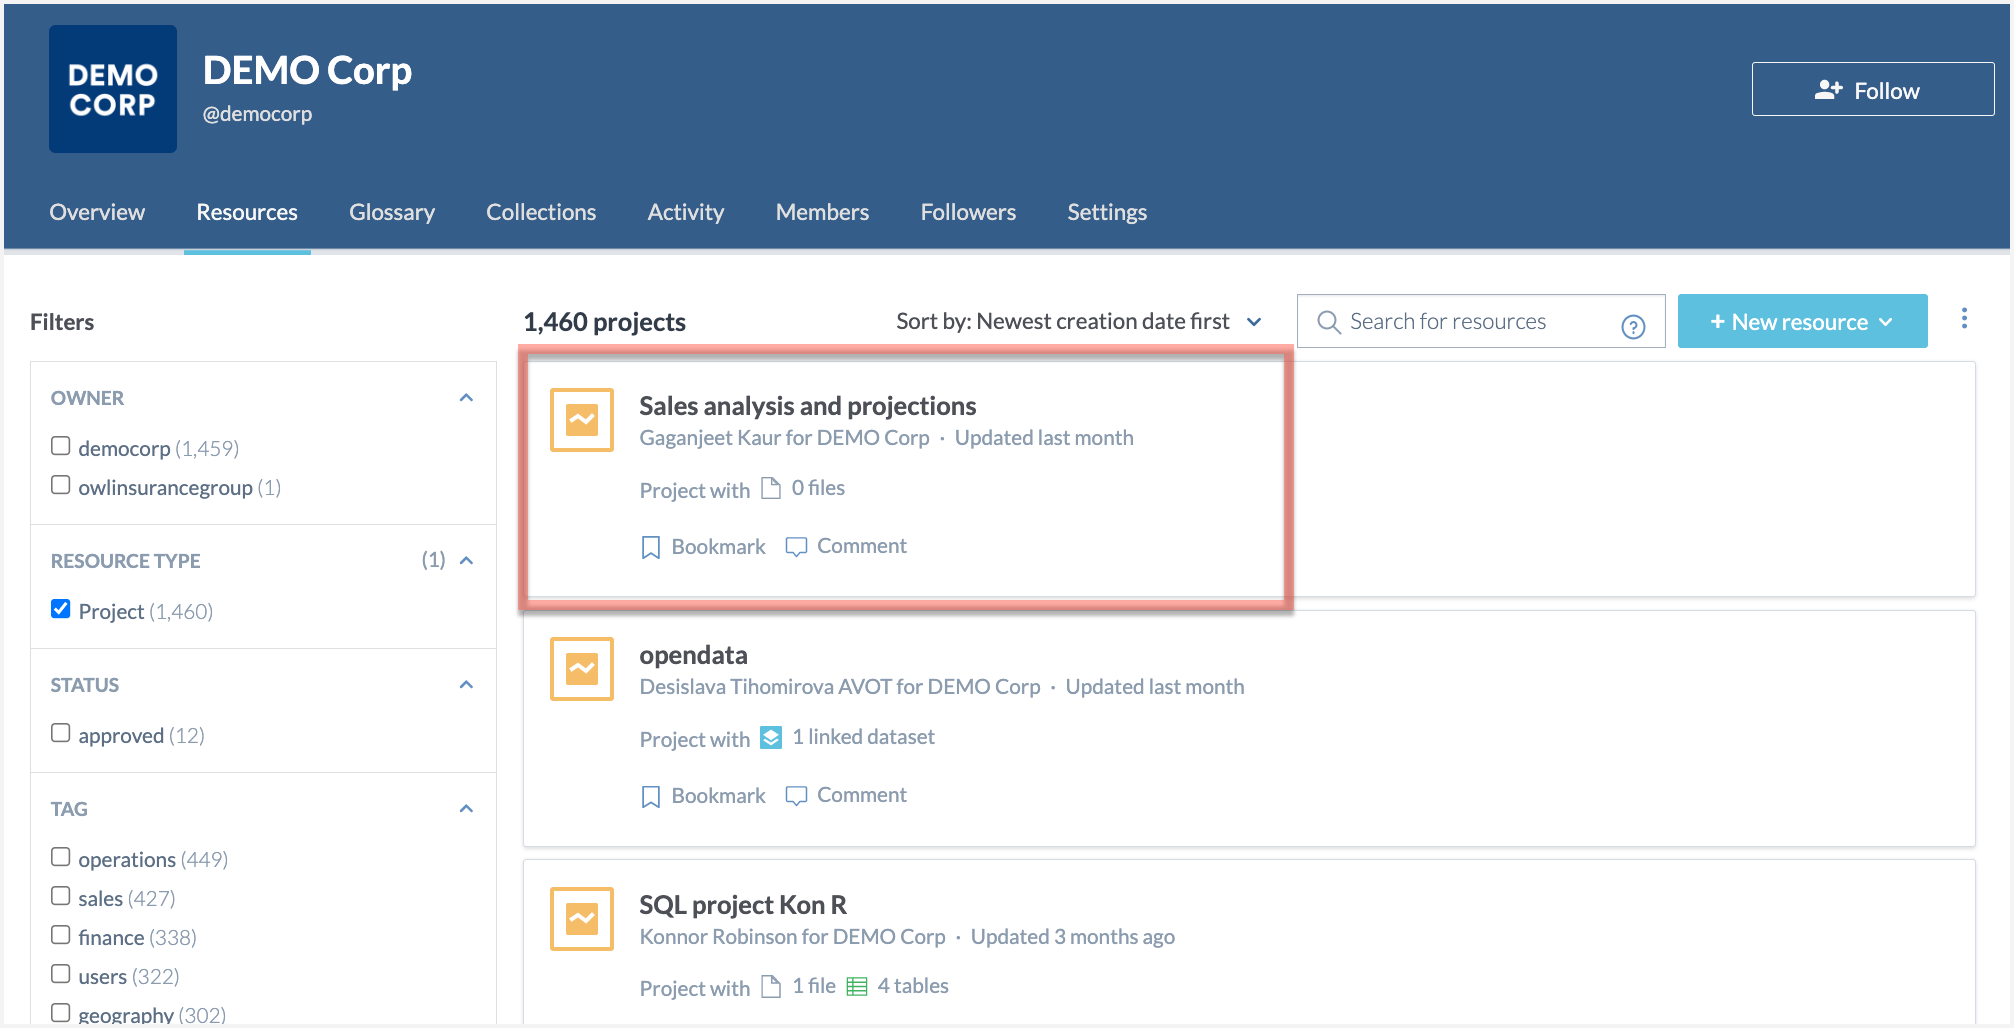Uncheck the Project resource type filter

[x=61, y=609]
